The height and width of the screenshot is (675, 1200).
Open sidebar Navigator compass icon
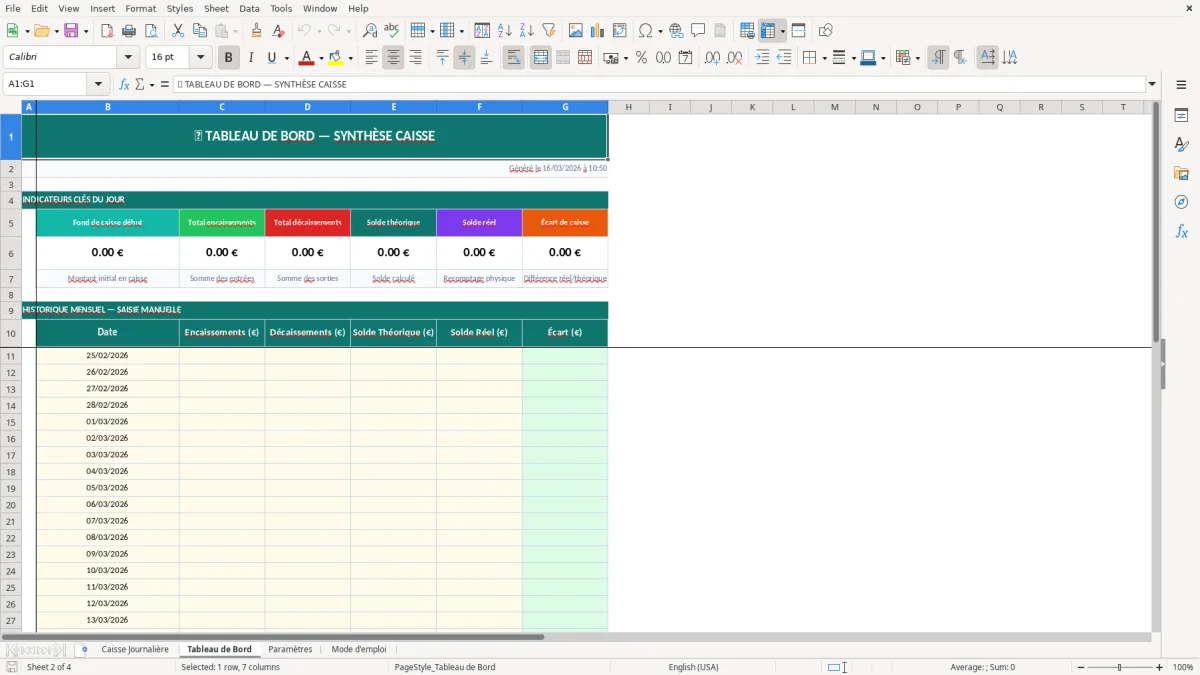(x=1181, y=202)
